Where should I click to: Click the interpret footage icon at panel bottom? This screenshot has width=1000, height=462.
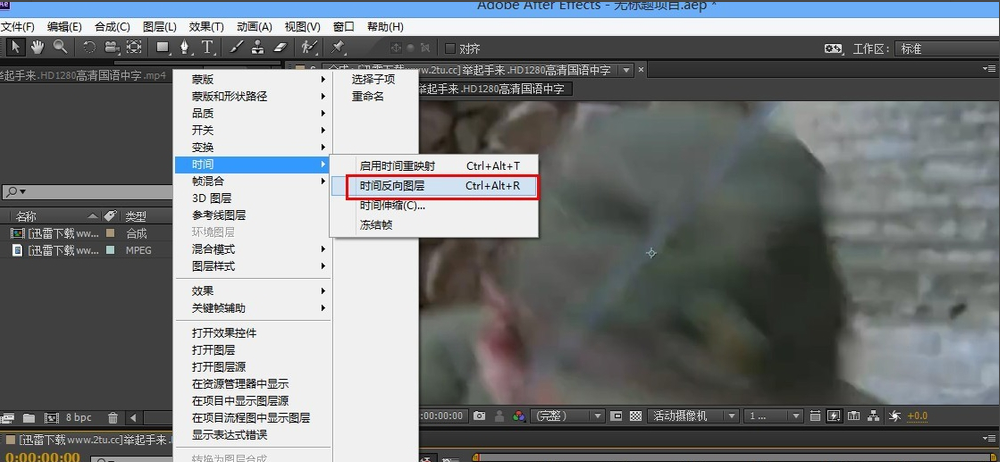point(6,419)
